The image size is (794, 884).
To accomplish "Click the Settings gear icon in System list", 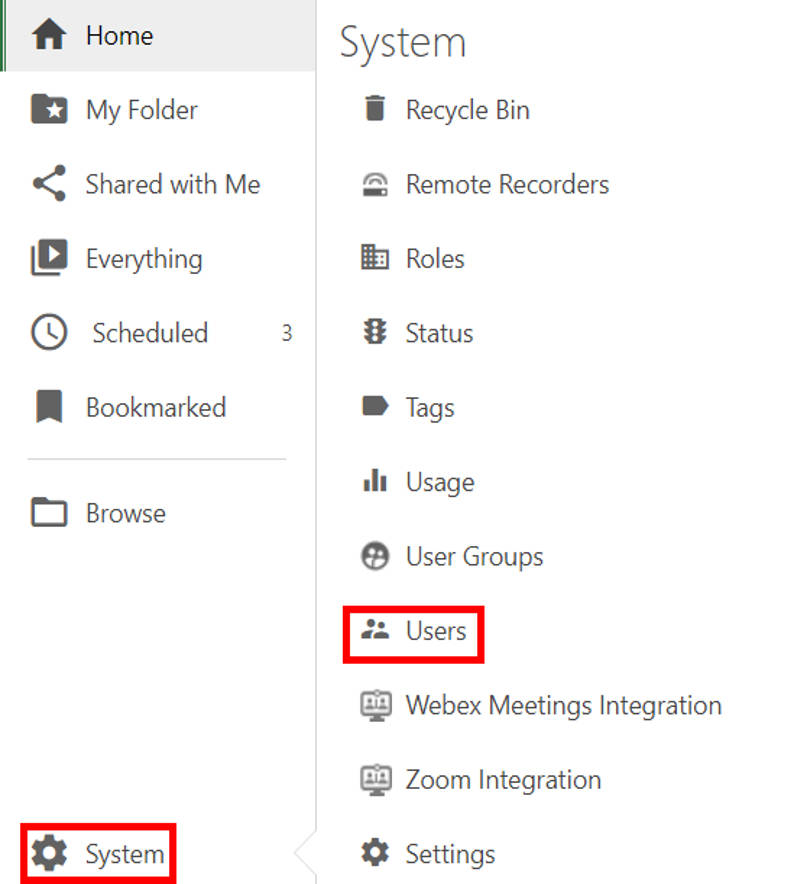I will 375,854.
